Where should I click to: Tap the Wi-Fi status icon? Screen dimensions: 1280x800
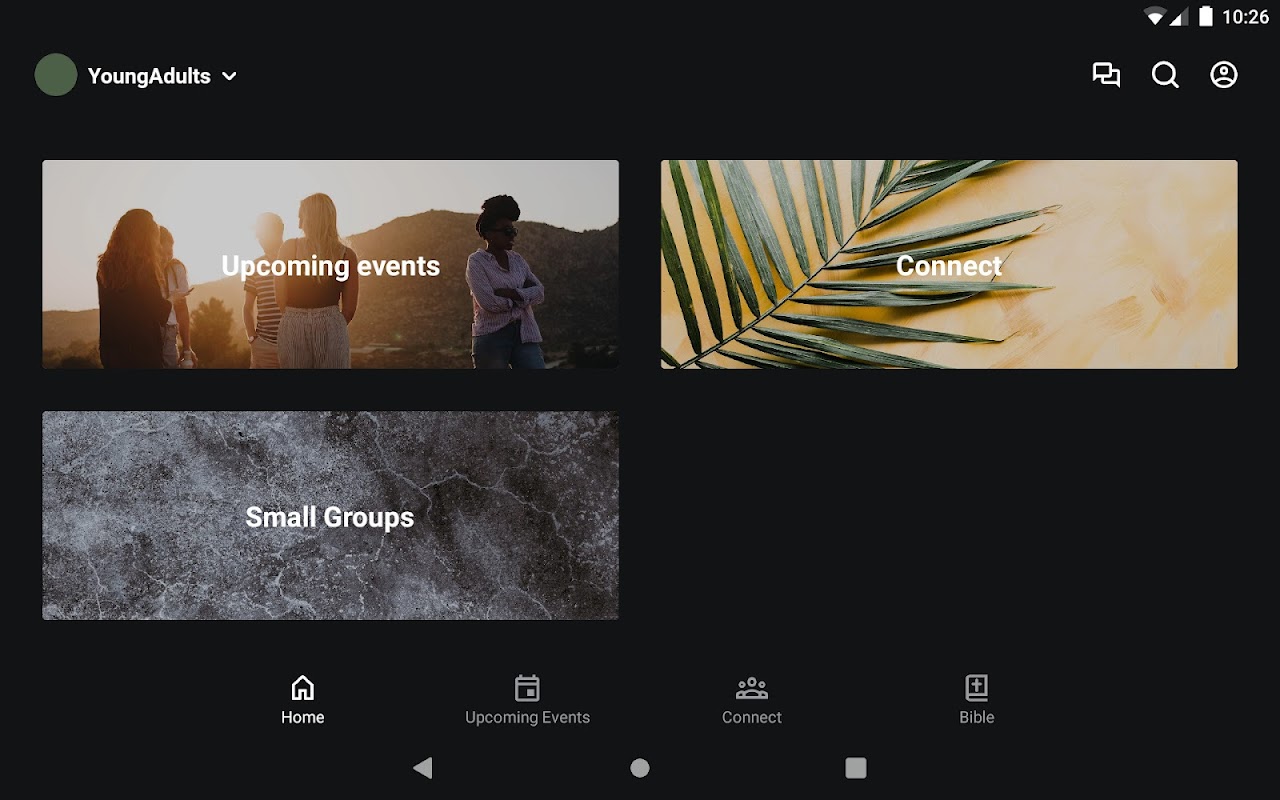[x=1155, y=16]
